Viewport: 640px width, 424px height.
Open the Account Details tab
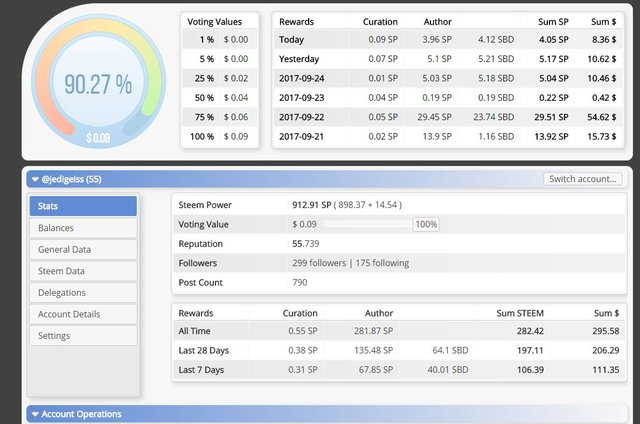[83, 314]
